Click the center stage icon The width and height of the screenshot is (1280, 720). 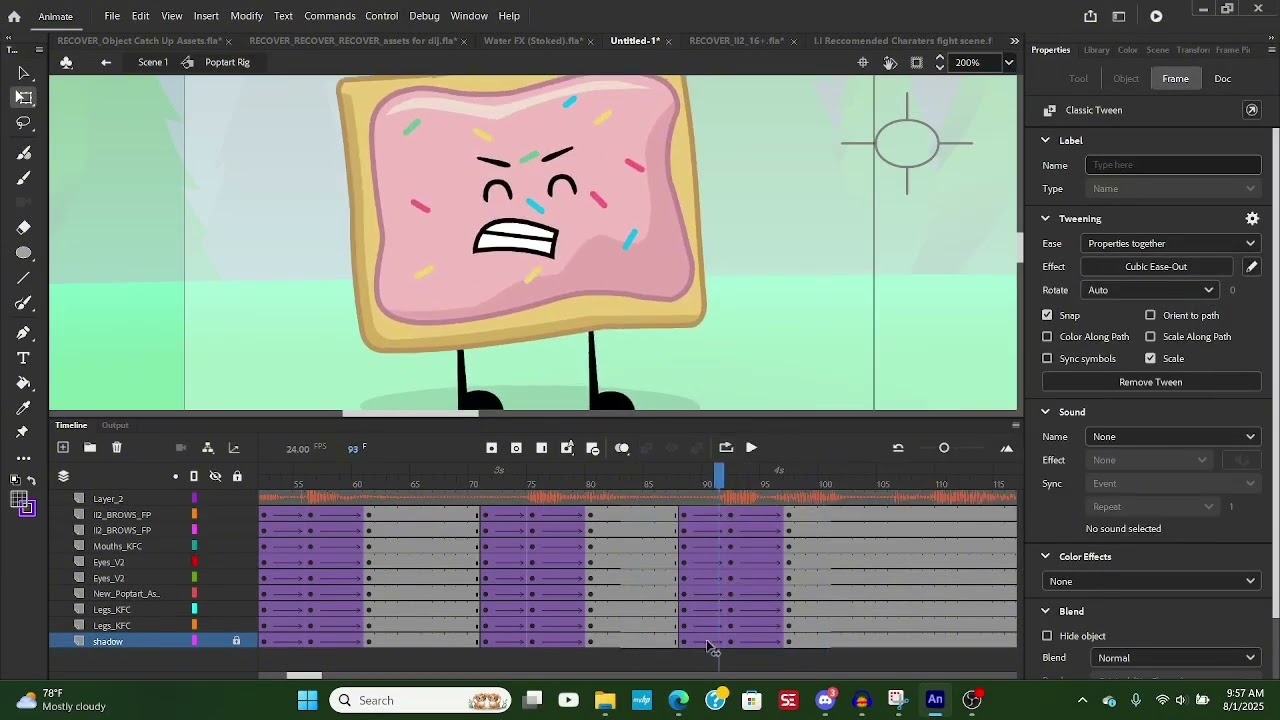(x=863, y=62)
